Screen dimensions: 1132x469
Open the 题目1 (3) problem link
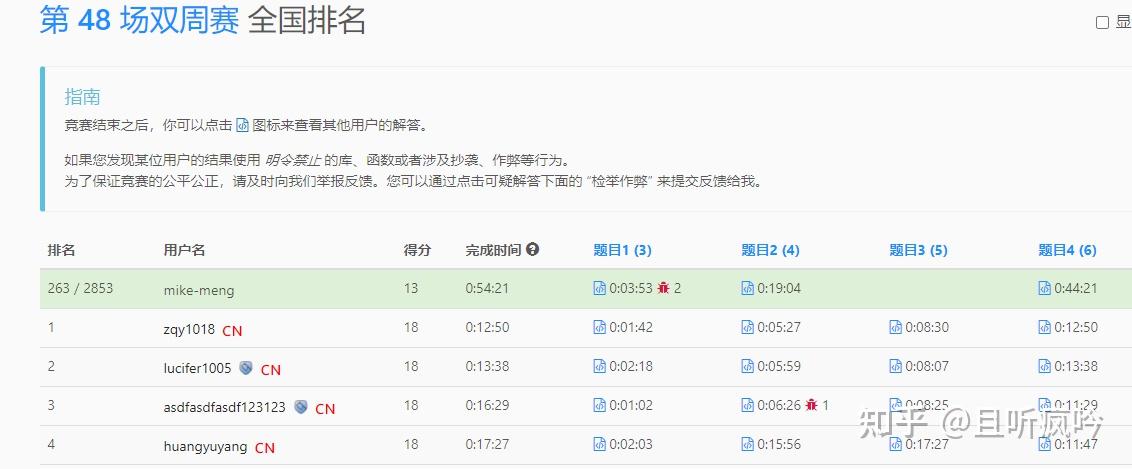[x=622, y=250]
